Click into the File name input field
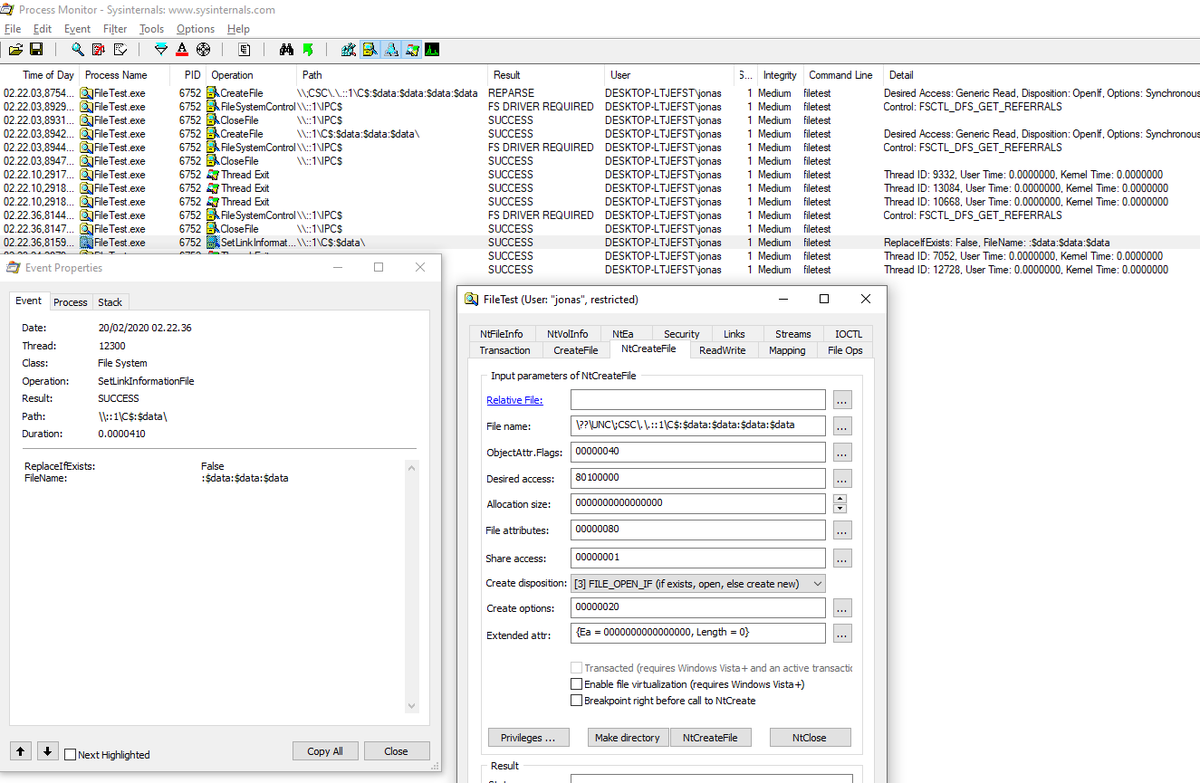This screenshot has width=1200, height=783. [x=698, y=425]
